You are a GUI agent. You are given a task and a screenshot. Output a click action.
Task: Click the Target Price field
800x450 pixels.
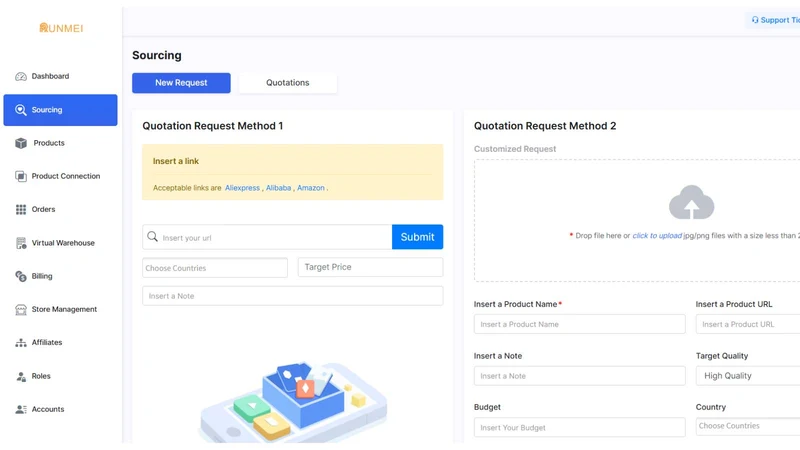click(370, 267)
